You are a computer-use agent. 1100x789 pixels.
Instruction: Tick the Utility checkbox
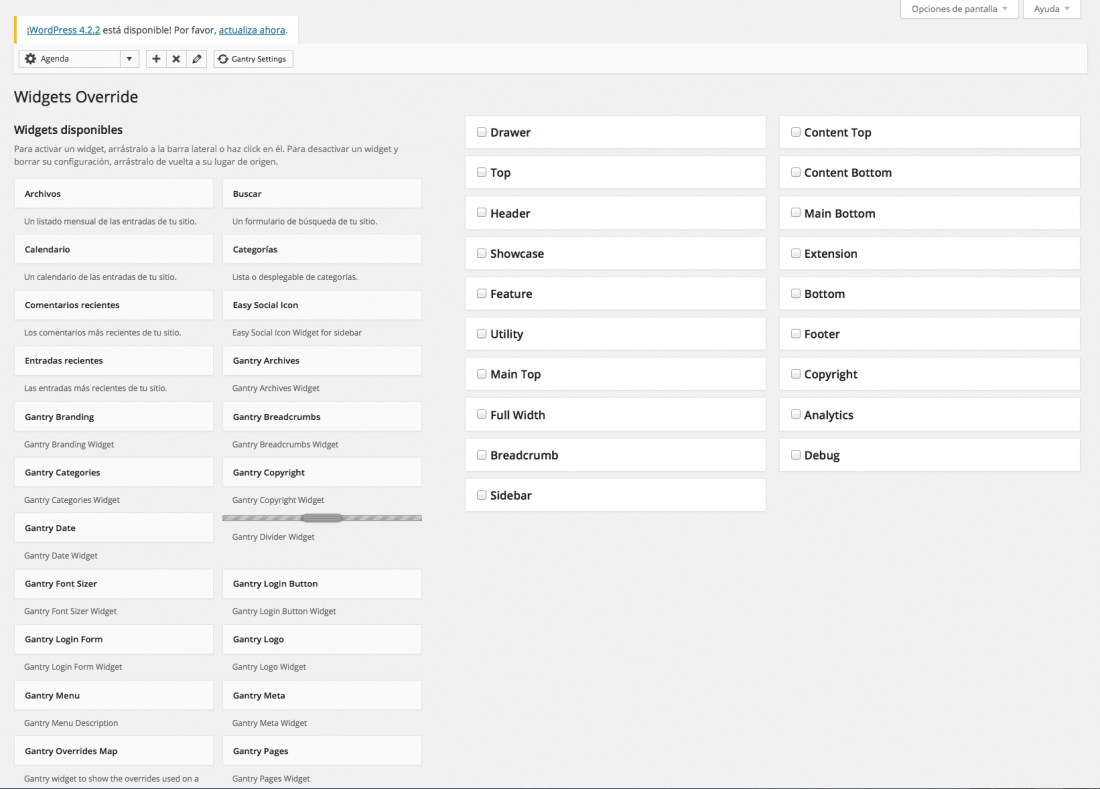(482, 334)
